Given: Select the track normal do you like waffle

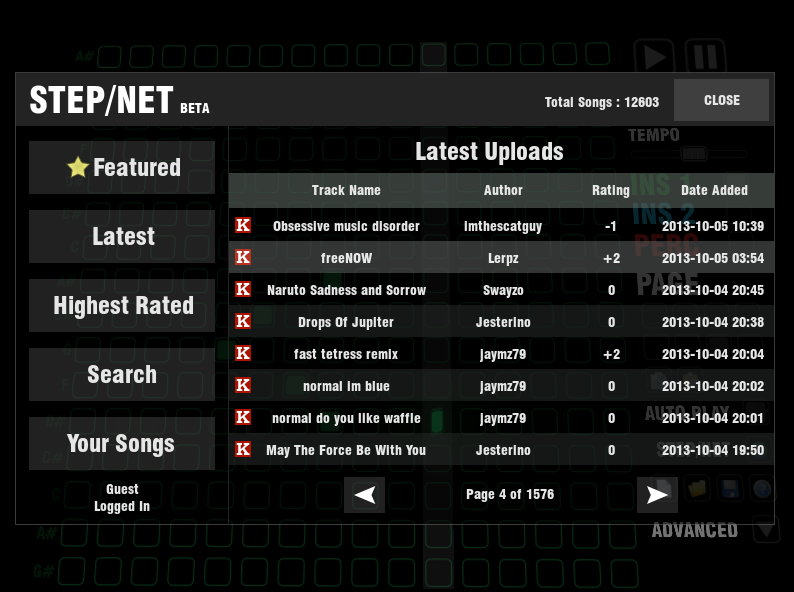Looking at the screenshot, I should (x=346, y=418).
